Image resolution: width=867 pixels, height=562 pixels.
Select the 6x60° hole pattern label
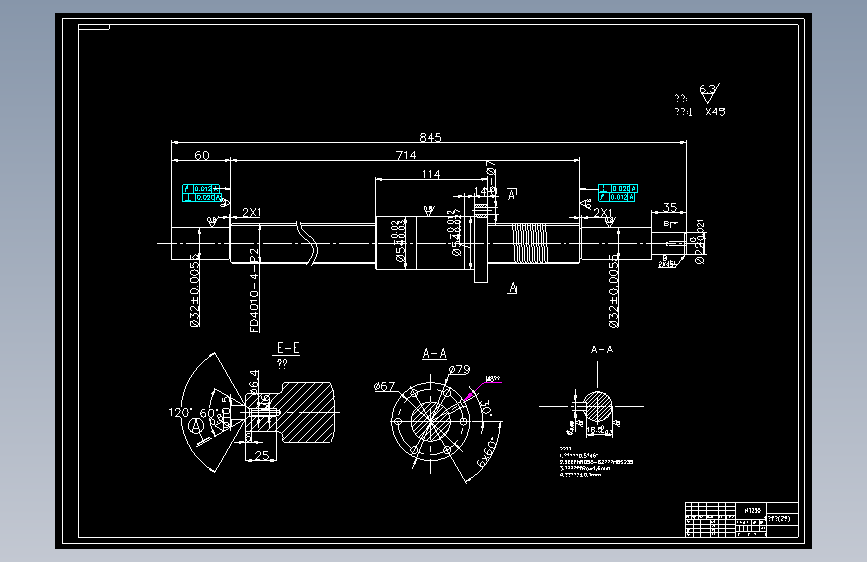pos(489,452)
